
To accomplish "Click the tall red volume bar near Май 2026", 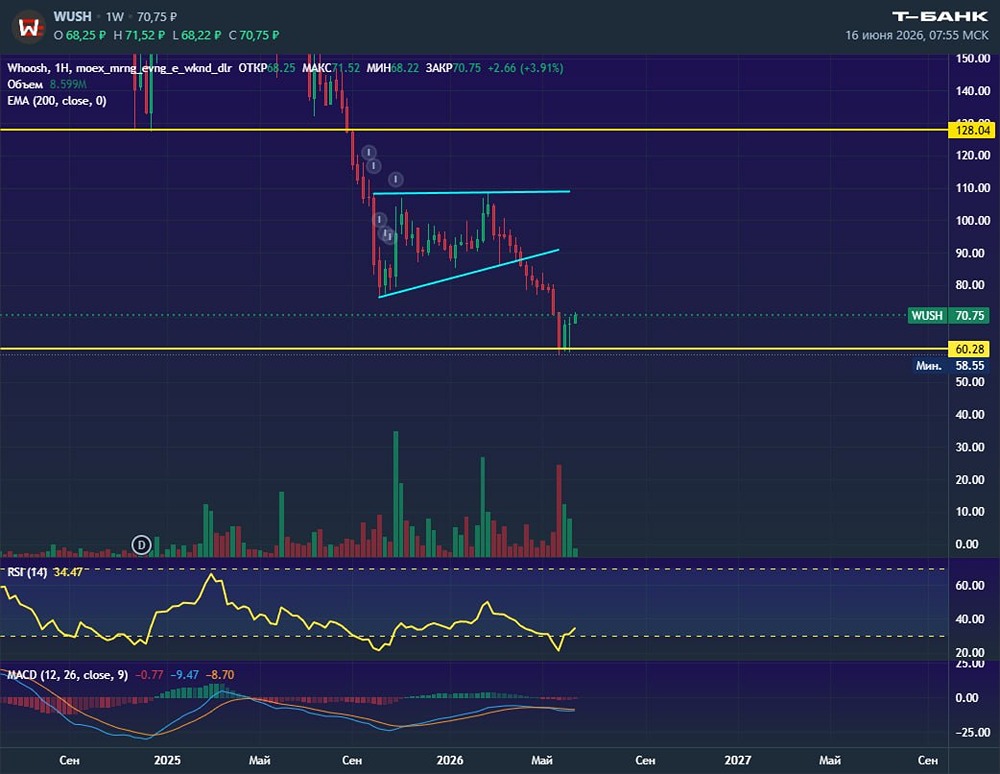I will [559, 510].
